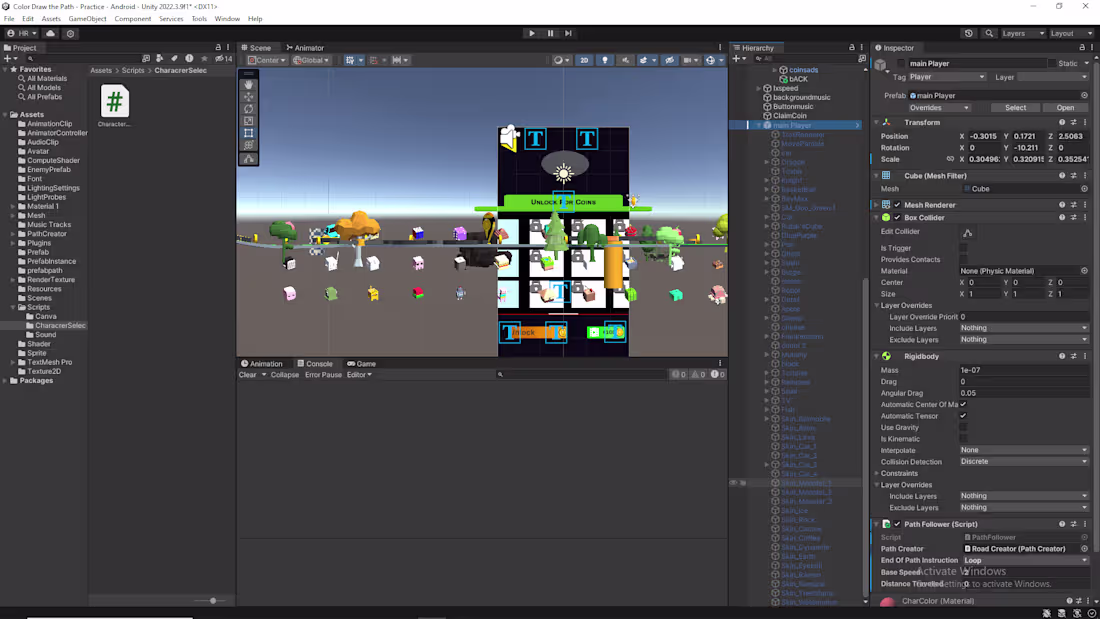Screen dimensions: 1100x619
Task: Toggle main Player active checkbox
Action: point(901,63)
